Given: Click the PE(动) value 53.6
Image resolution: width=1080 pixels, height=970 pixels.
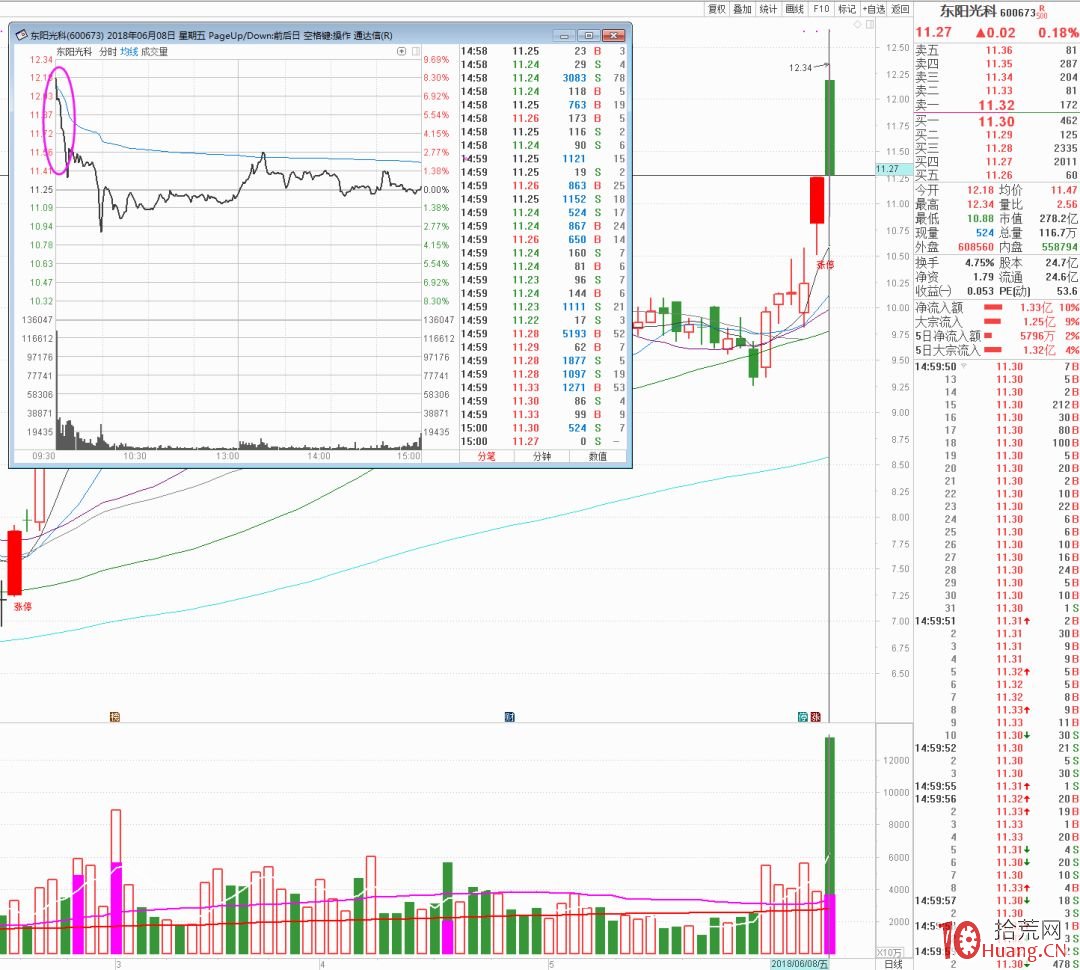Looking at the screenshot, I should point(1067,291).
